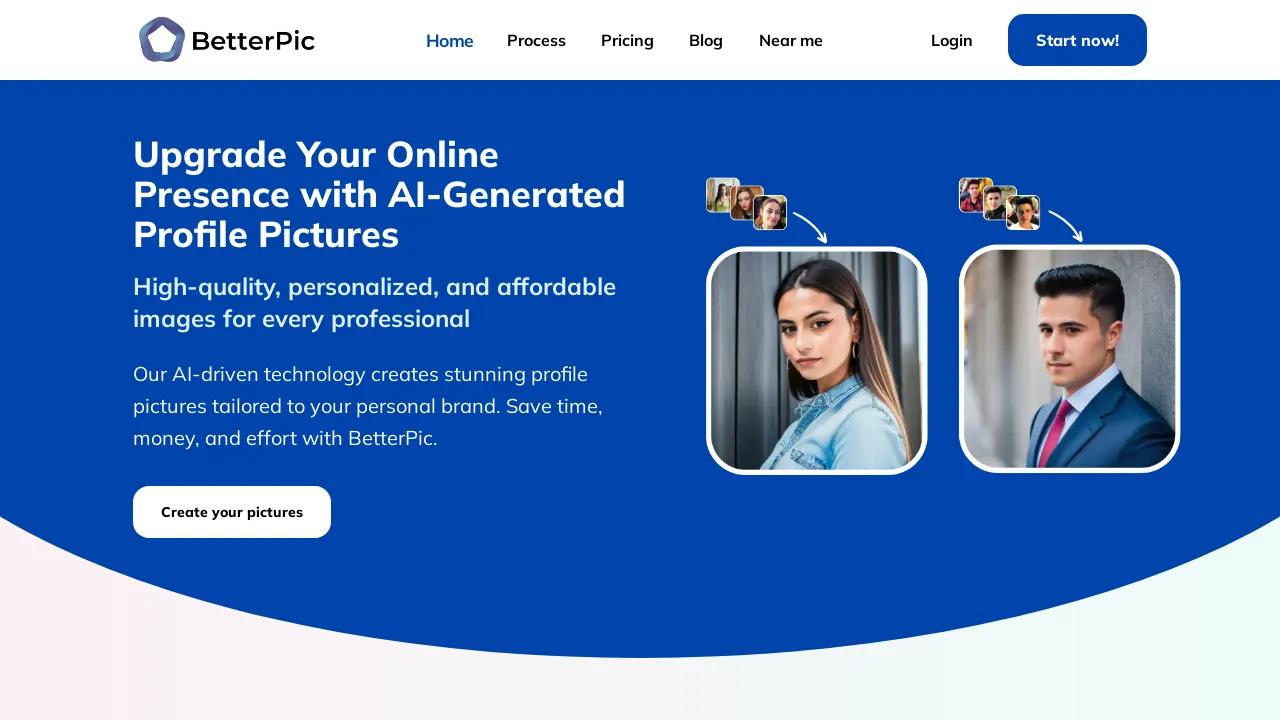Image resolution: width=1280 pixels, height=720 pixels.
Task: Click the curved arrow above woman portrait
Action: (x=811, y=227)
